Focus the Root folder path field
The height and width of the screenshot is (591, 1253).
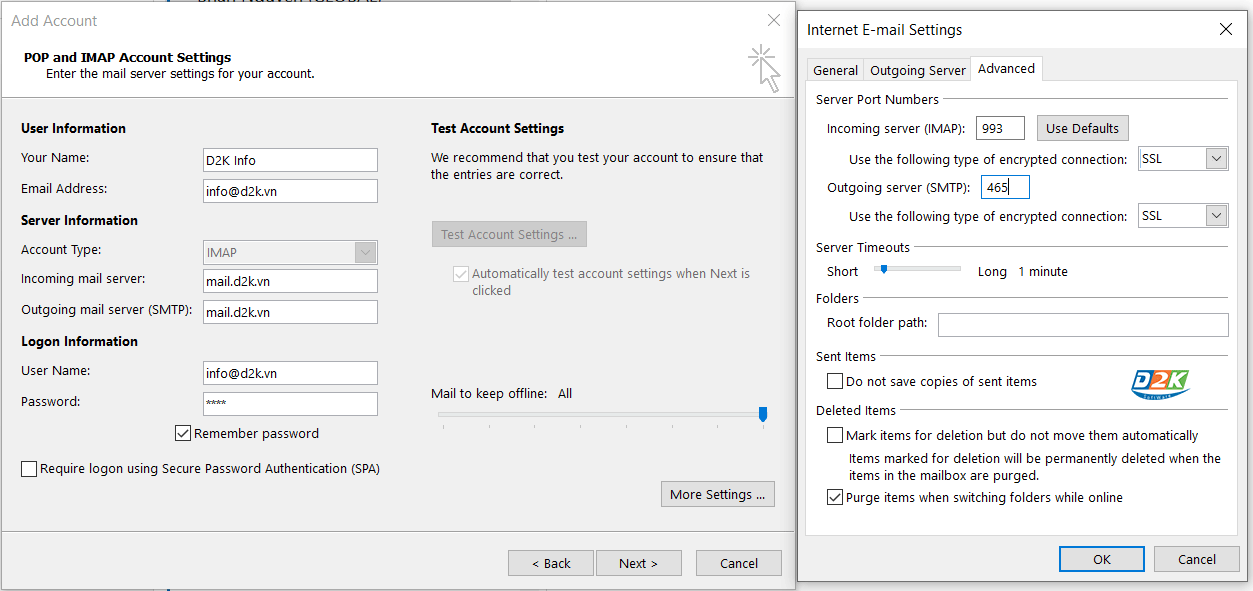click(x=1083, y=324)
